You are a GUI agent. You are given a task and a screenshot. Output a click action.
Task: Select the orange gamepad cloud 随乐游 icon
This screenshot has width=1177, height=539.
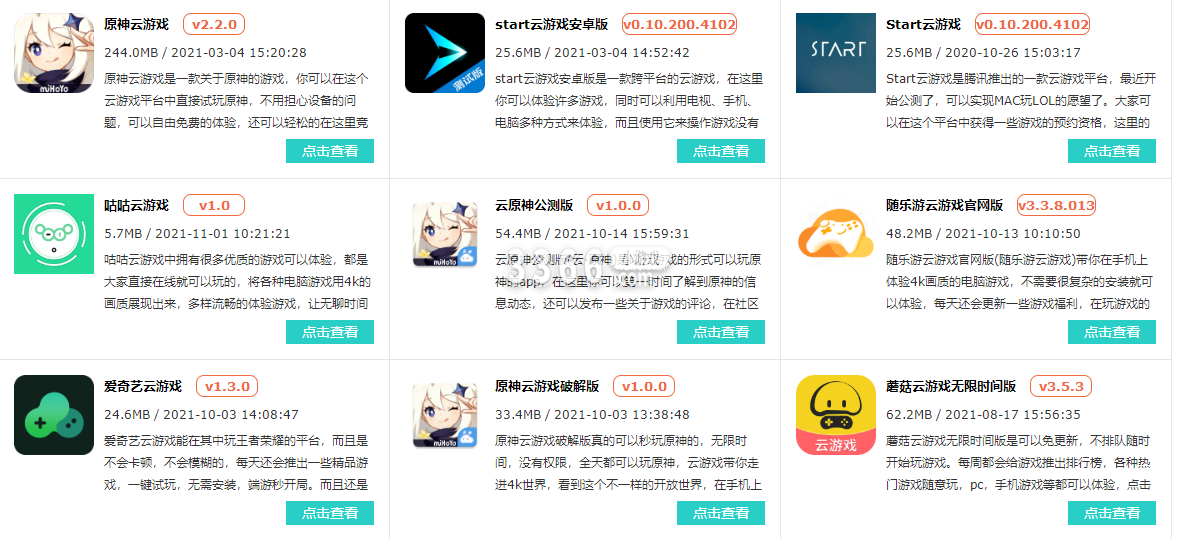(x=835, y=231)
